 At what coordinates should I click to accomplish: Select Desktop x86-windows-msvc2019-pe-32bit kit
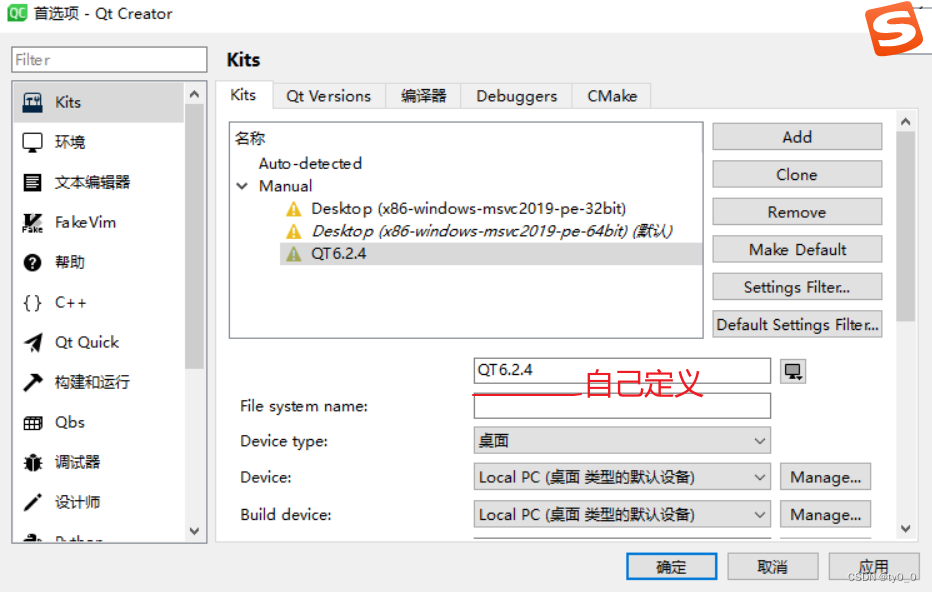pos(468,209)
